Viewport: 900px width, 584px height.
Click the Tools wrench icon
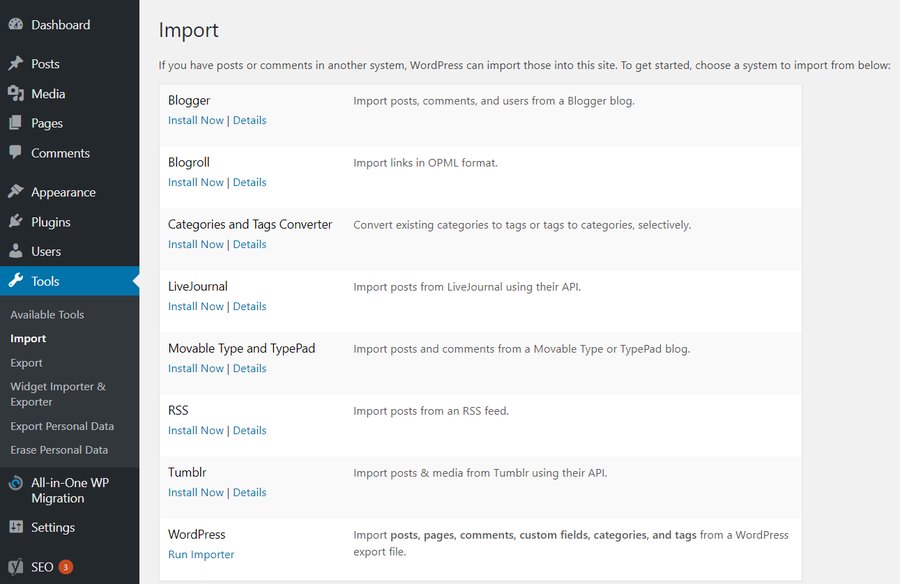tap(16, 281)
